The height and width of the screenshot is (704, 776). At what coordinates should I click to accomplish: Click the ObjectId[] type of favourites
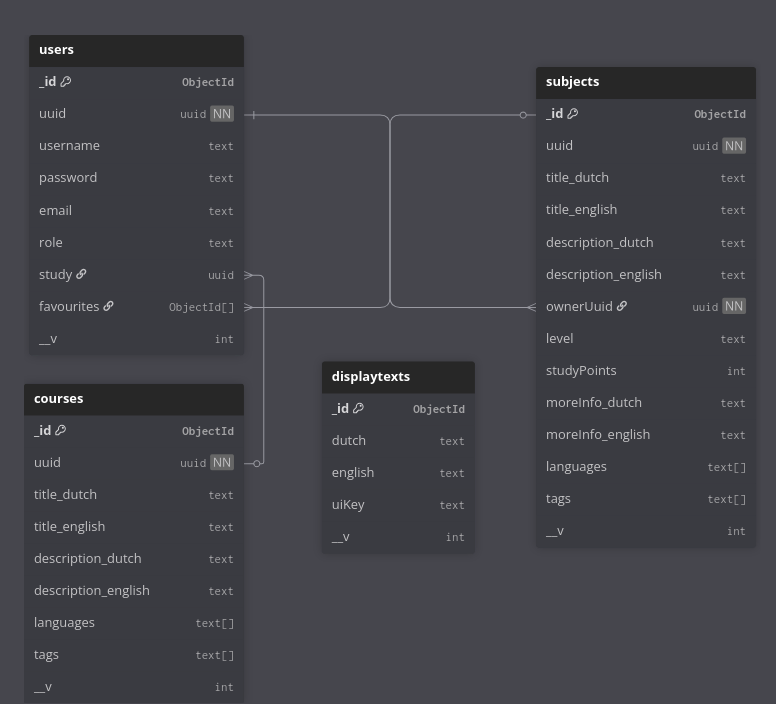point(201,308)
